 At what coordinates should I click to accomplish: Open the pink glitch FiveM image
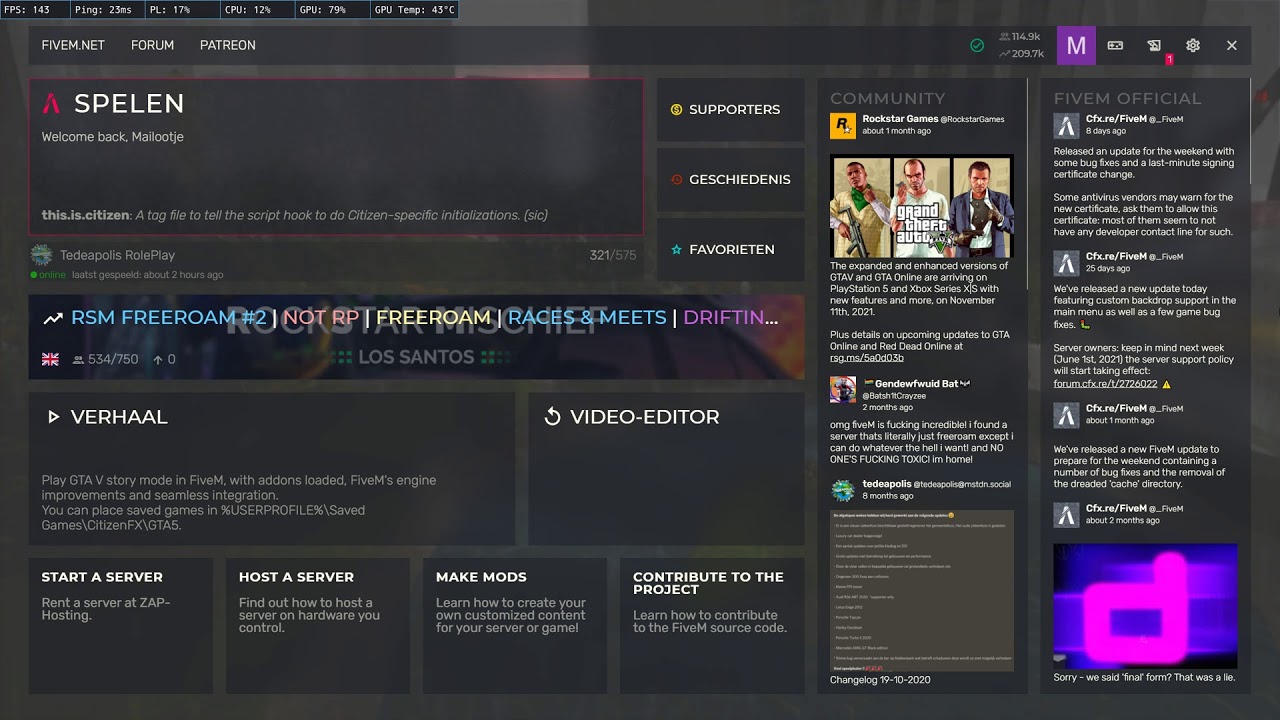1145,605
